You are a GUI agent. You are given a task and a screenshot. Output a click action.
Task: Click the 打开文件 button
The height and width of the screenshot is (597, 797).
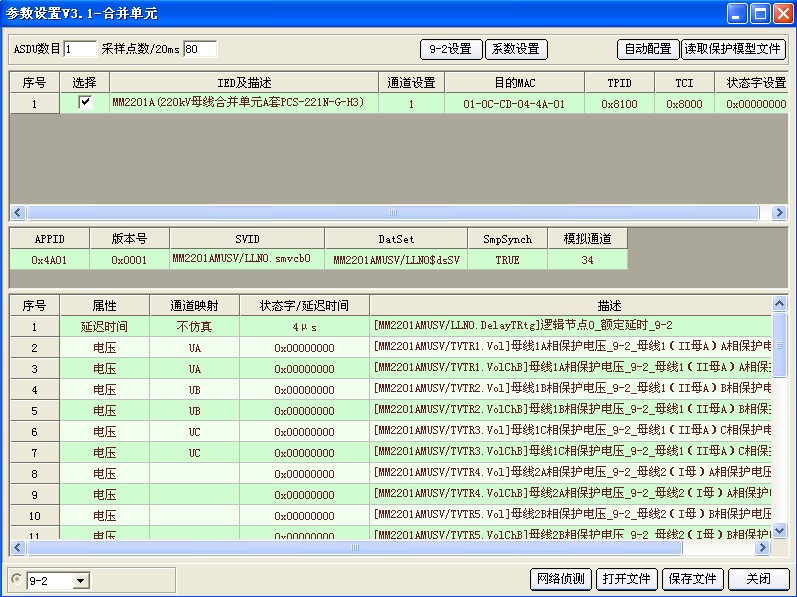point(626,579)
